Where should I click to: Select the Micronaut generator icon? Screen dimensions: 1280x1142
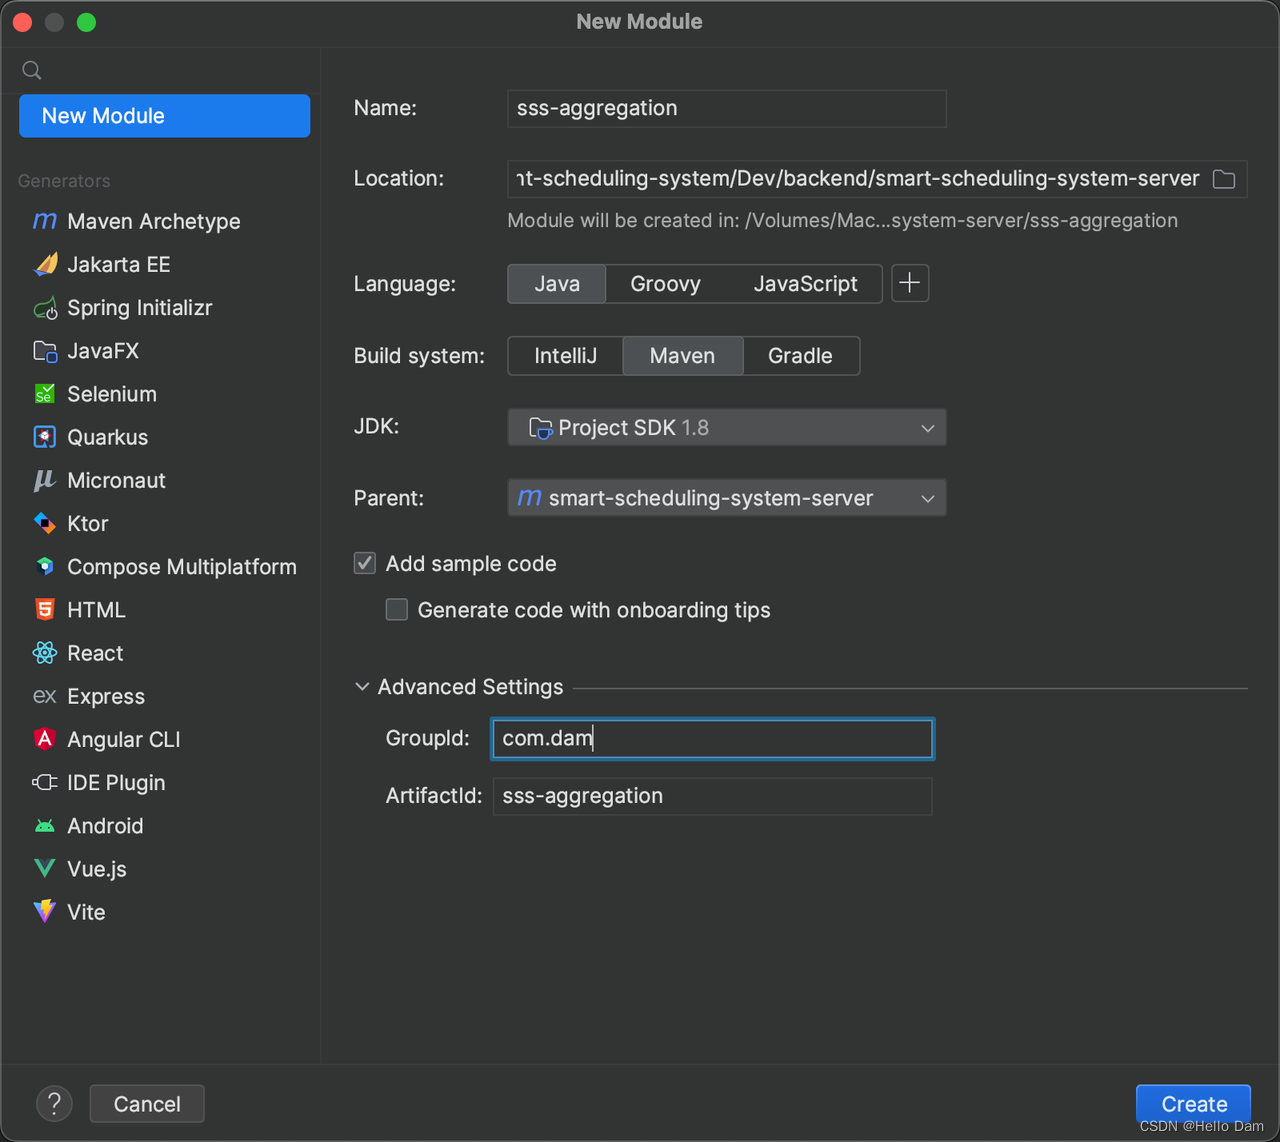pos(44,481)
